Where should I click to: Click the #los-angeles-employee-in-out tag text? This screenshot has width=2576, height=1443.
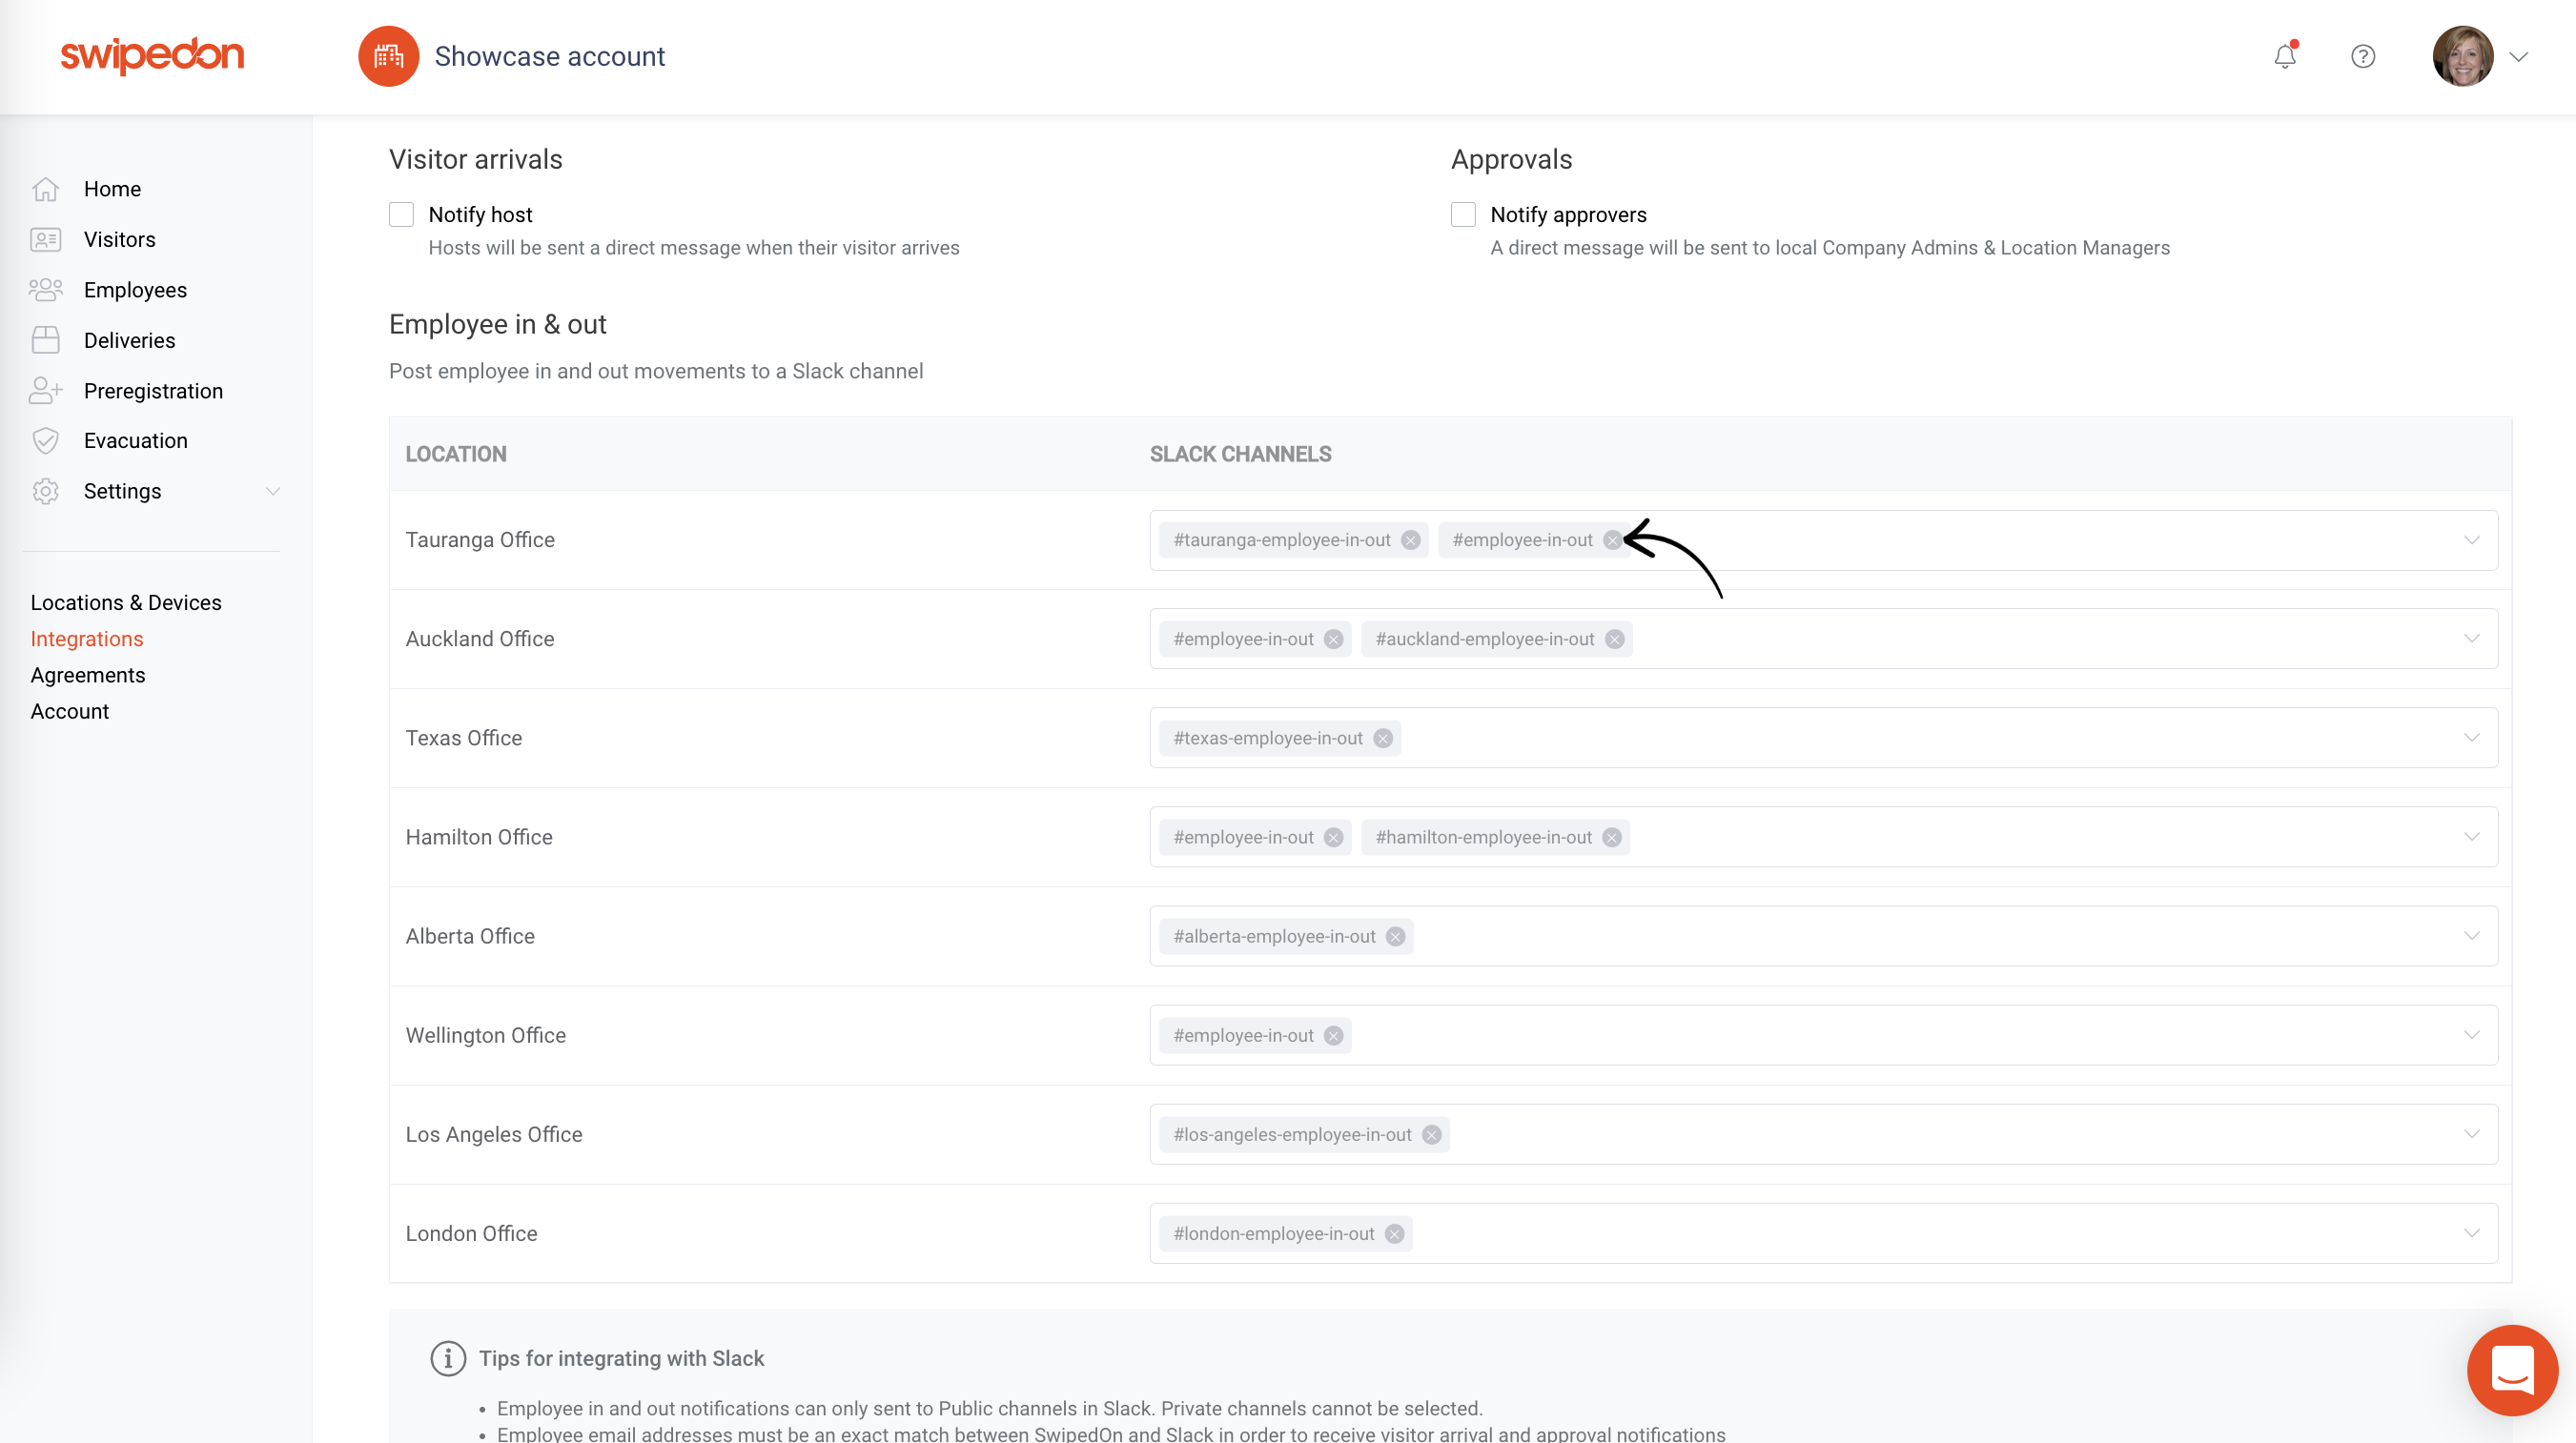pos(1292,1134)
